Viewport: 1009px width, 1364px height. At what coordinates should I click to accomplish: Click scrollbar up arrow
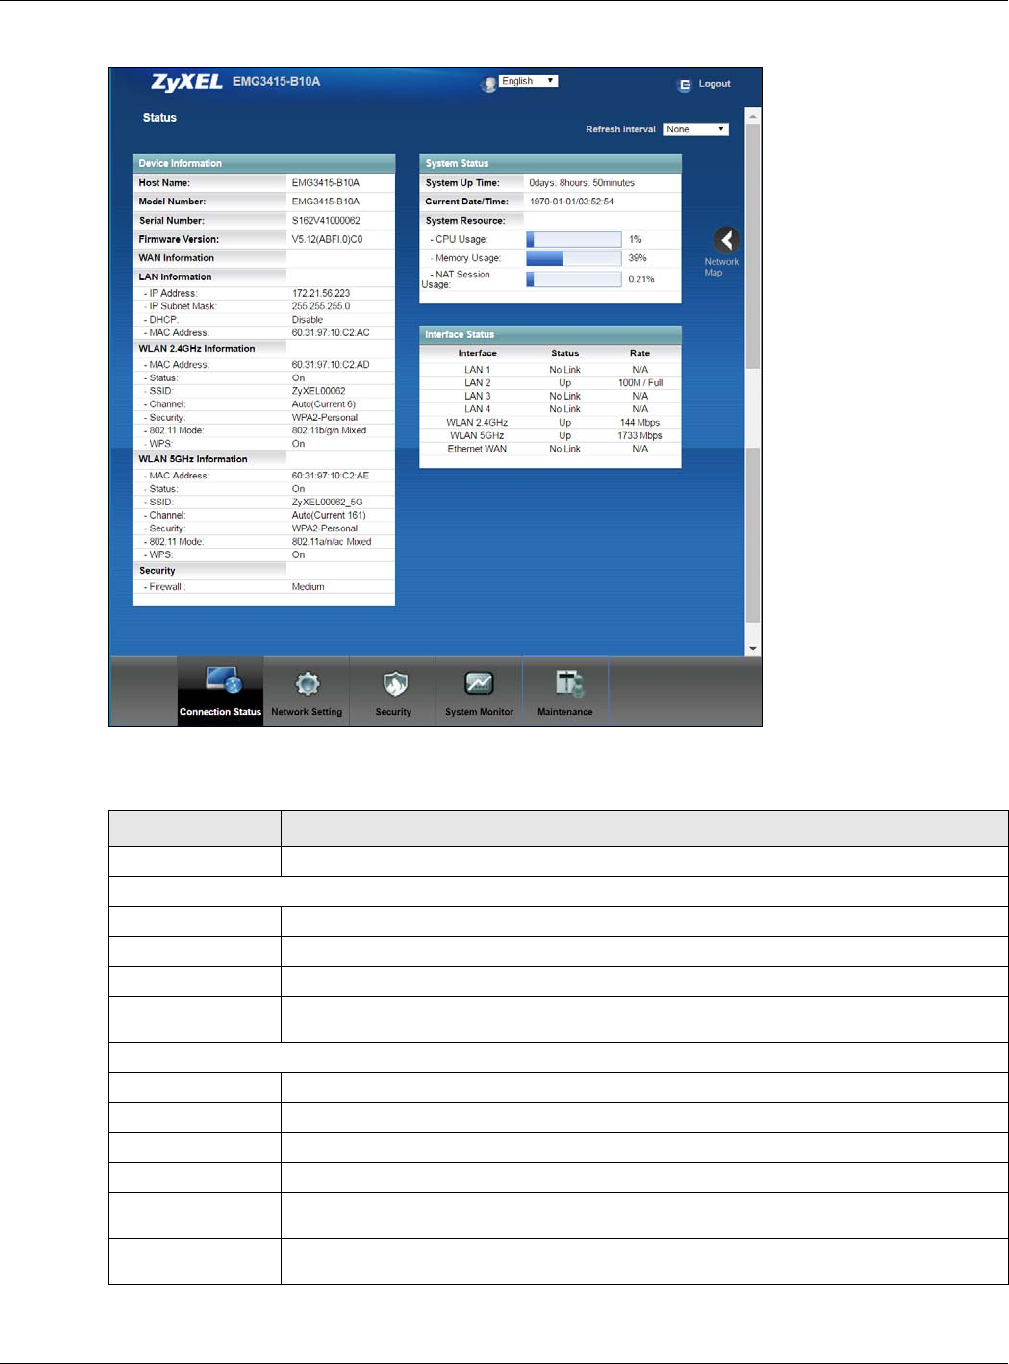pyautogui.click(x=753, y=116)
